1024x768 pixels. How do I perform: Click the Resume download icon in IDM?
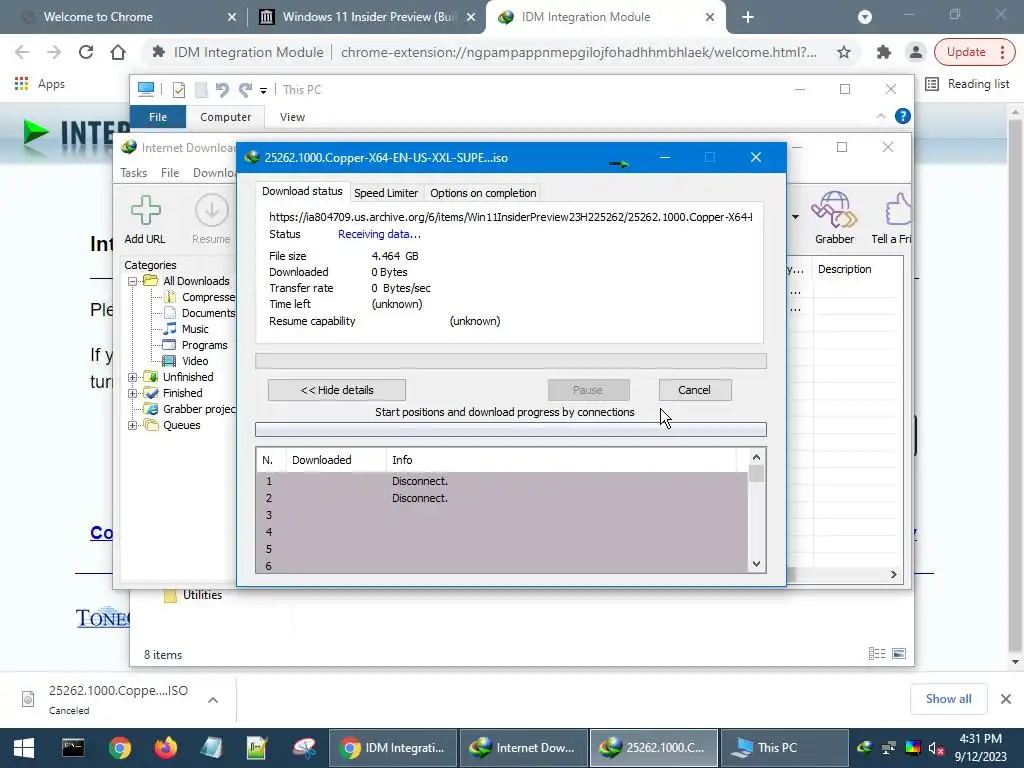[x=211, y=211]
